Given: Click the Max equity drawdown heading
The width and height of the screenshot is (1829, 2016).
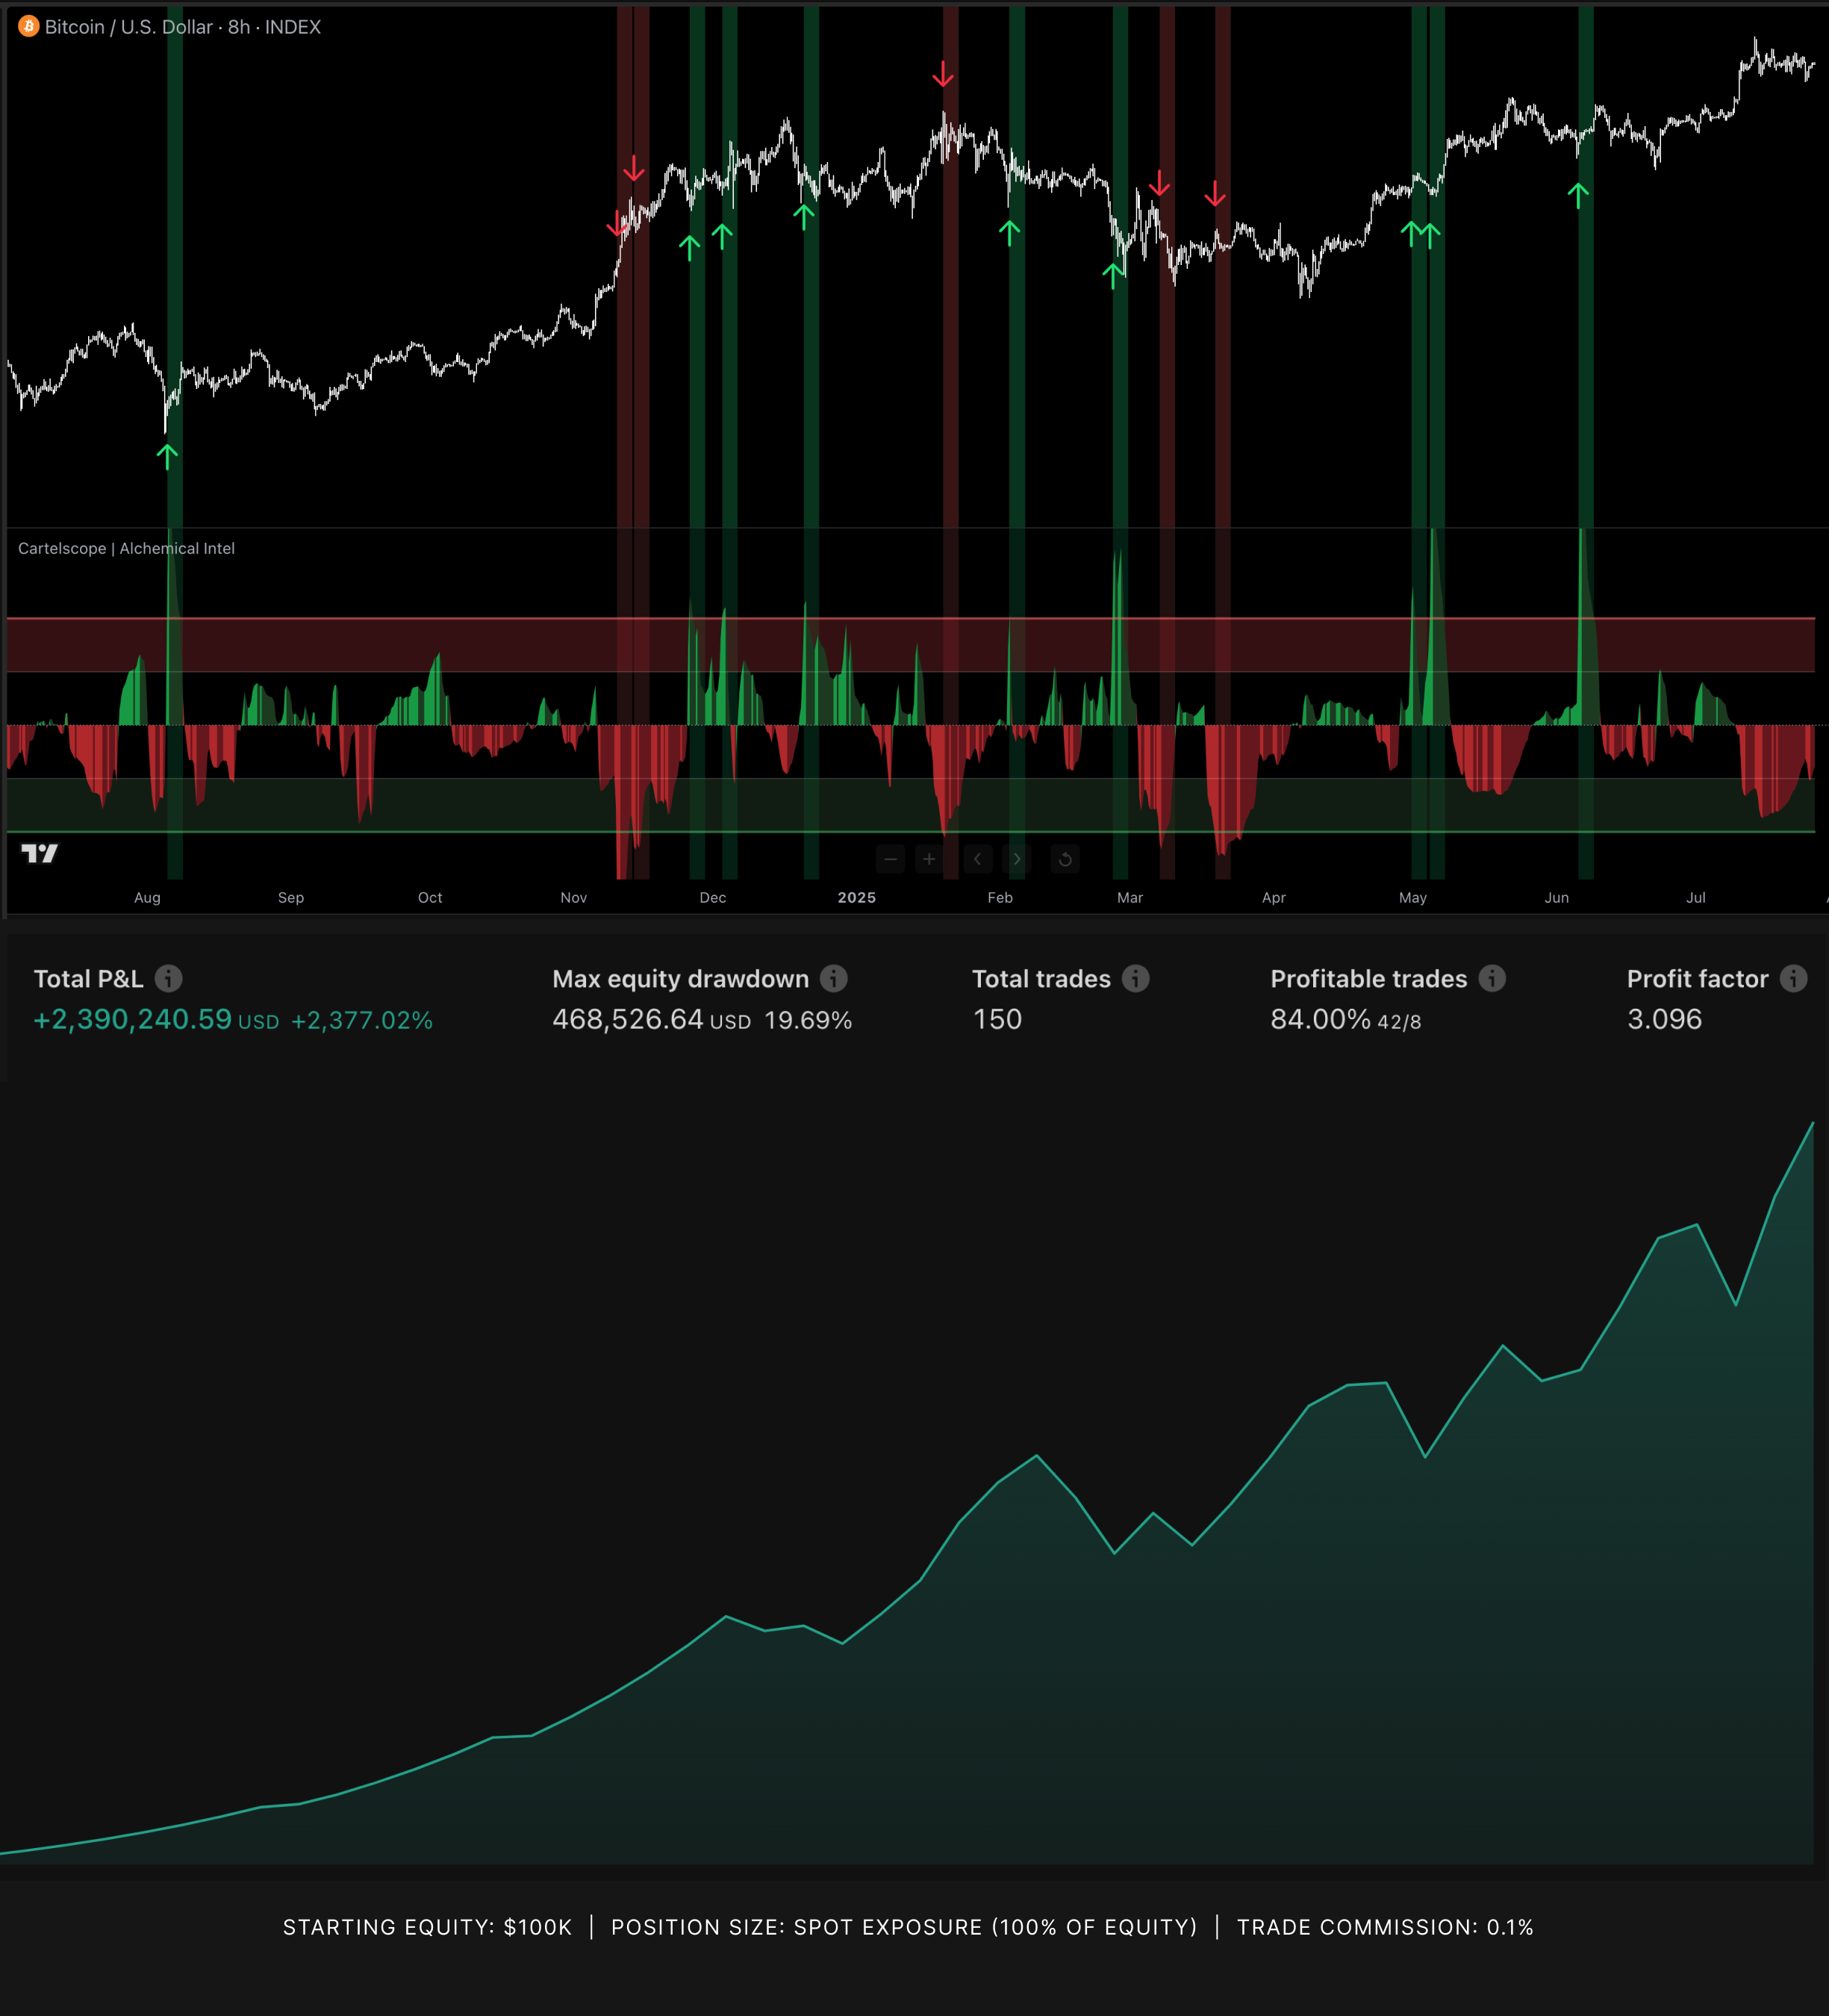Looking at the screenshot, I should (681, 979).
